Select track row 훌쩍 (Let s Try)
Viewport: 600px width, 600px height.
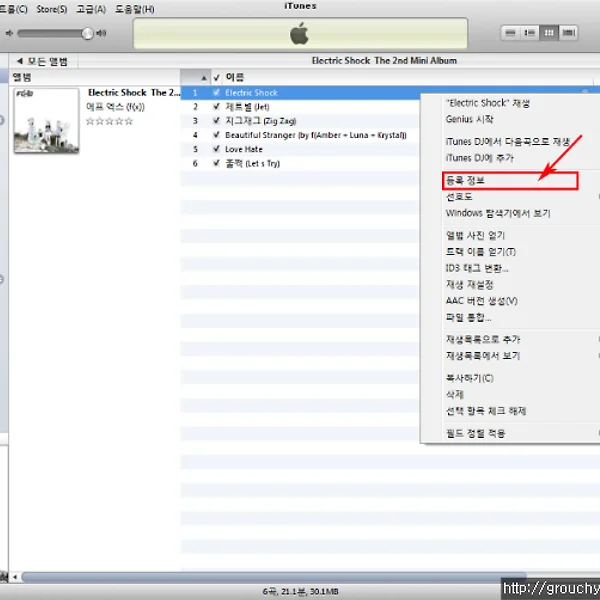coord(300,163)
